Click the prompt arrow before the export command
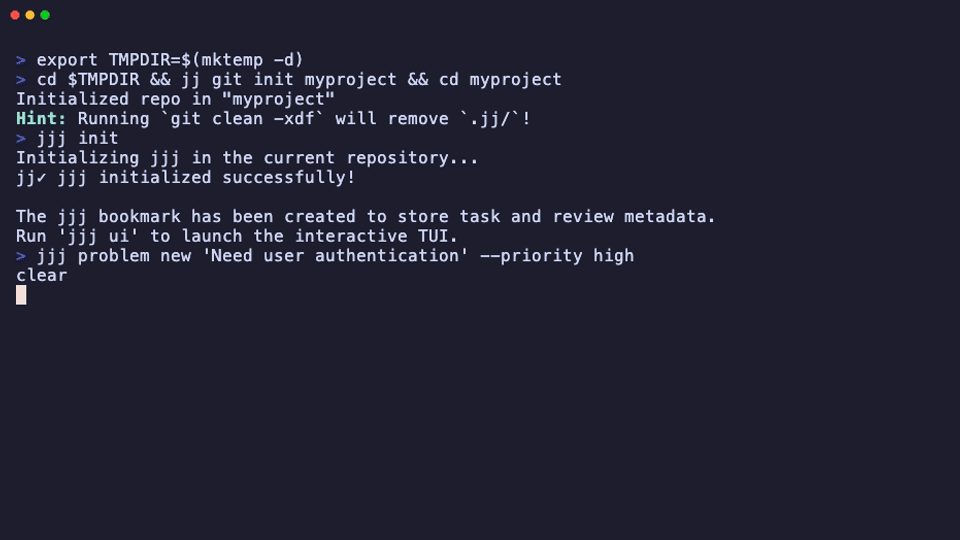Image resolution: width=960 pixels, height=540 pixels. click(21, 60)
